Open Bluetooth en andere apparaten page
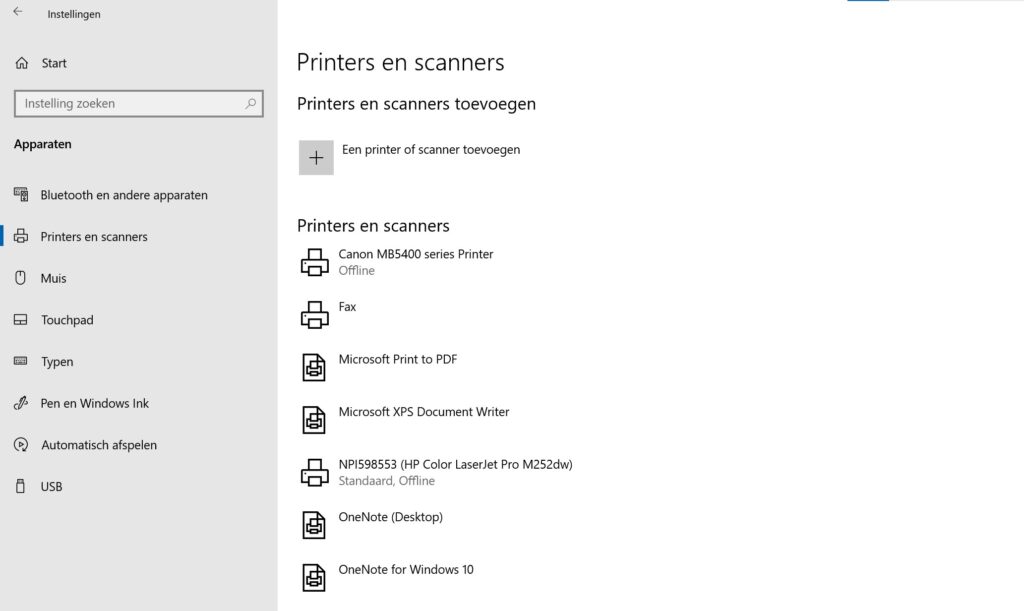 click(x=124, y=195)
